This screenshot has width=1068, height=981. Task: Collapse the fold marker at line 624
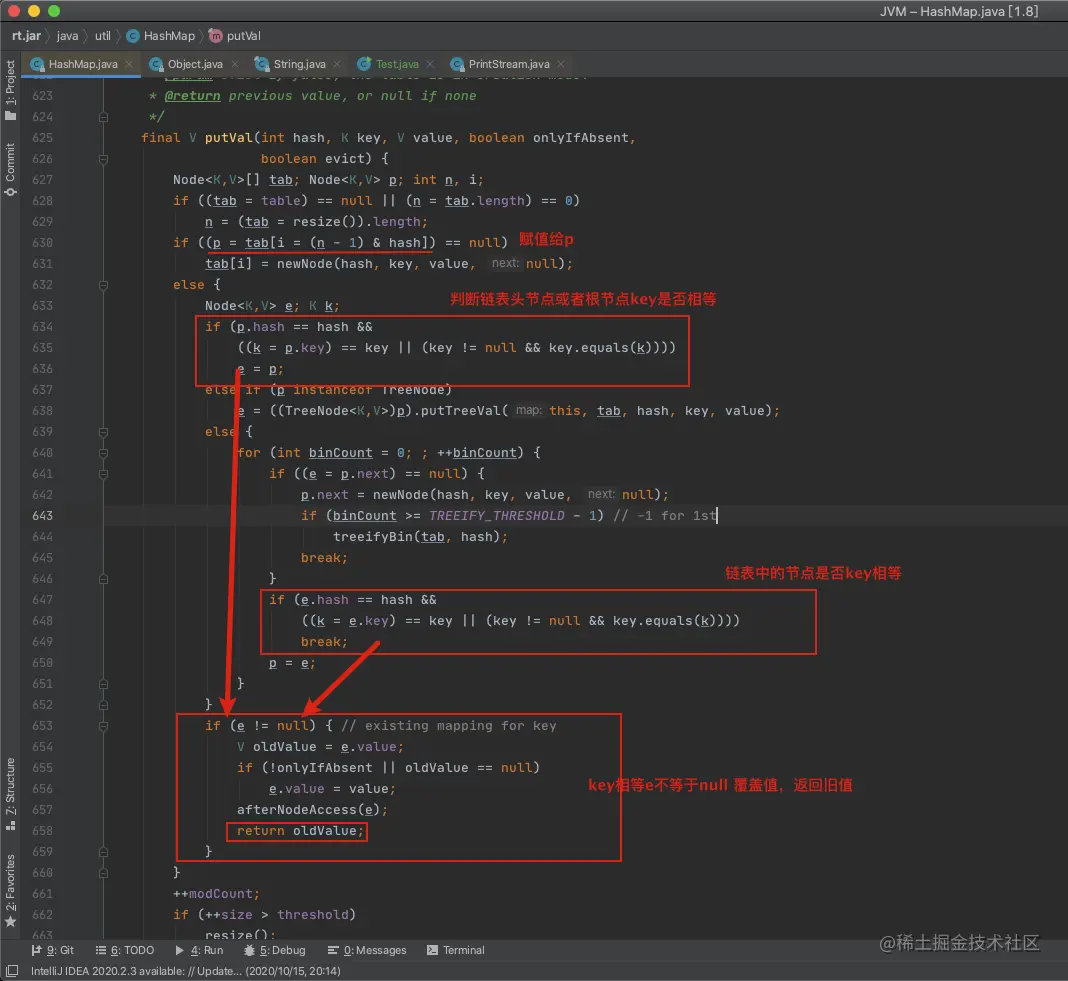point(104,117)
